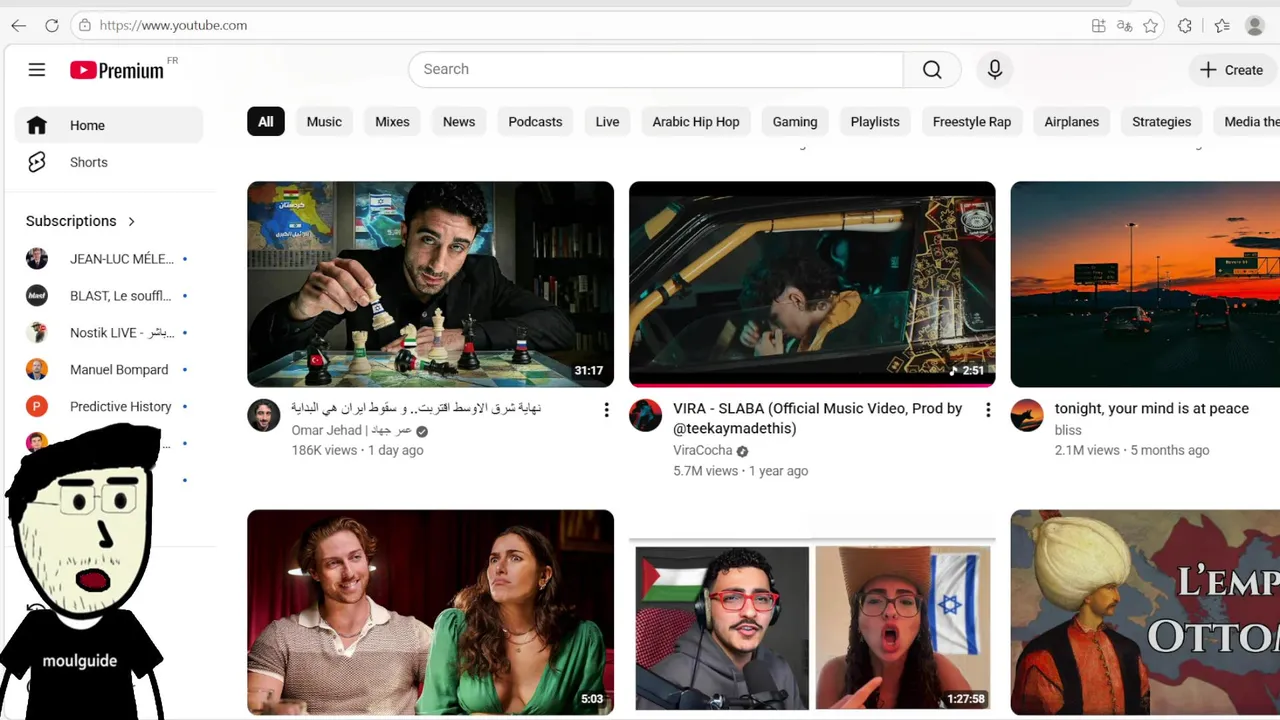Image resolution: width=1280 pixels, height=720 pixels.
Task: Go back with browser arrow
Action: click(x=18, y=25)
